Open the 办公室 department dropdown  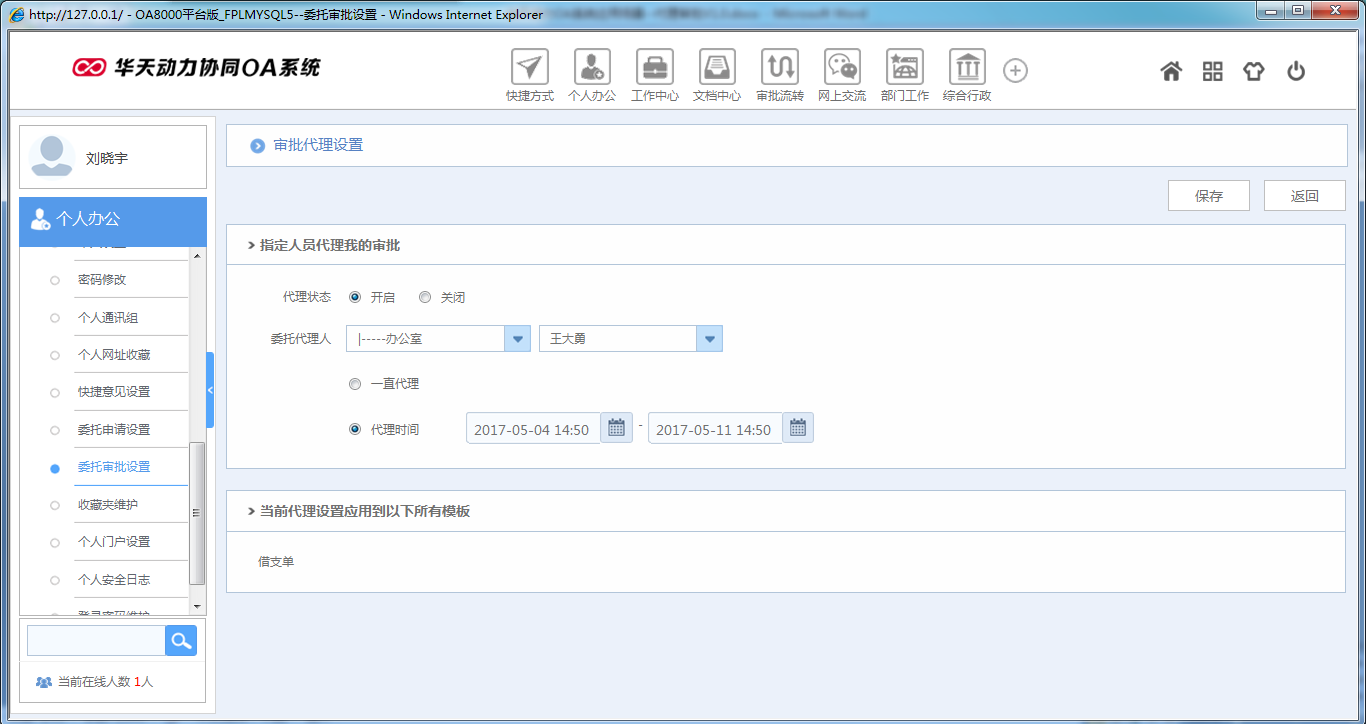tap(517, 338)
